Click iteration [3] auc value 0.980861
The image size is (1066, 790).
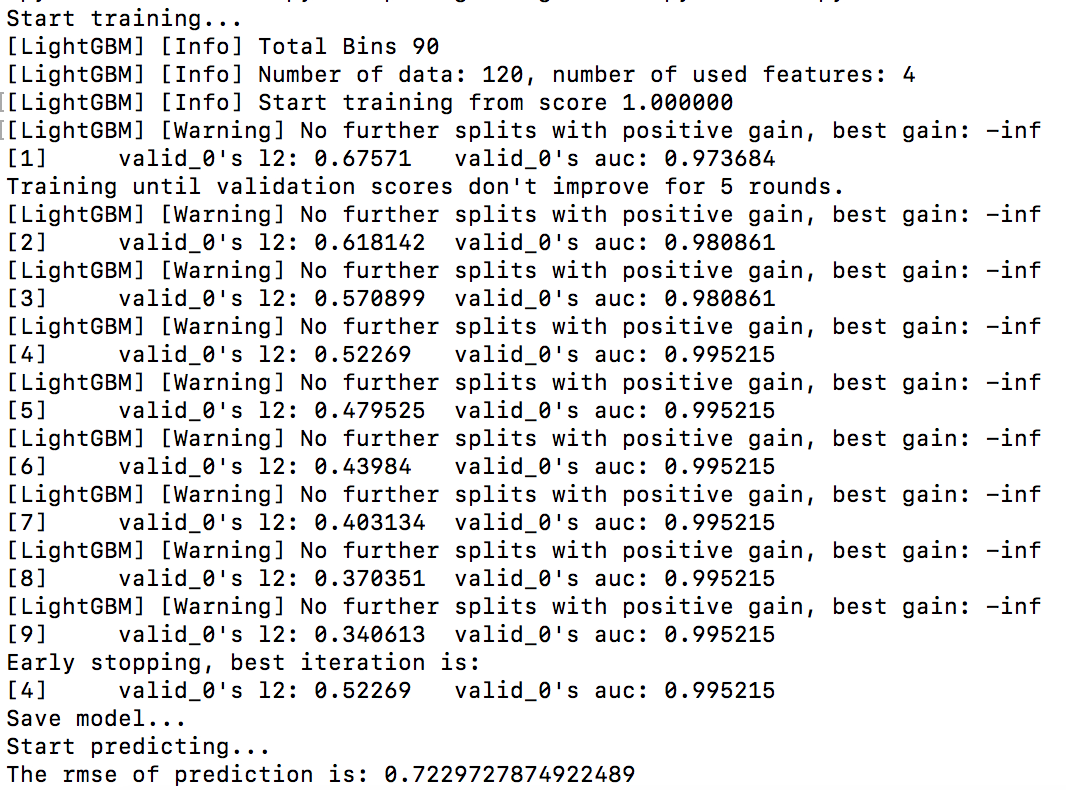pyautogui.click(x=719, y=298)
